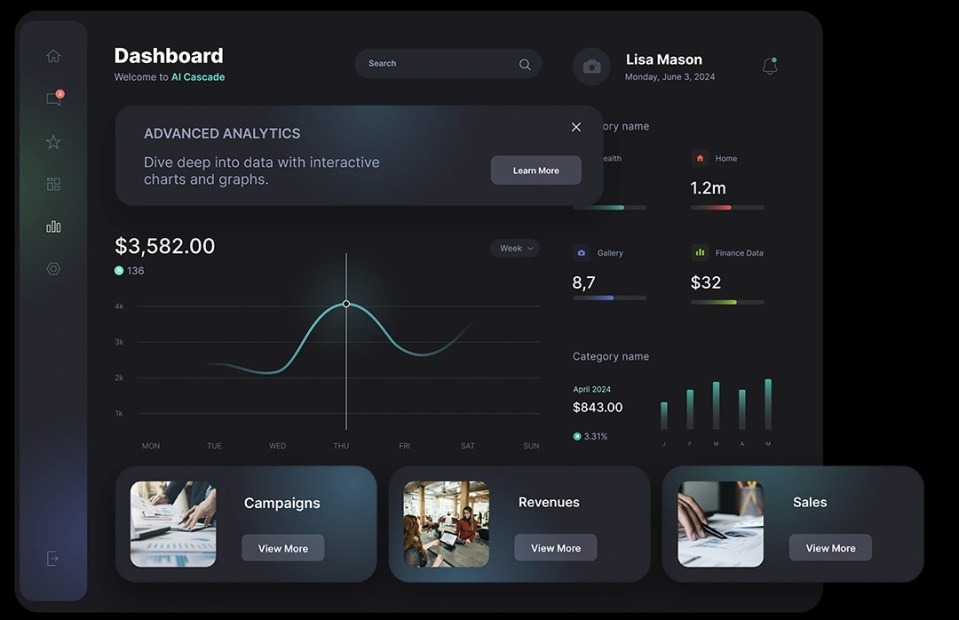Screen dimensions: 959x620
Task: Open messages icon with red badge
Action: click(53, 99)
